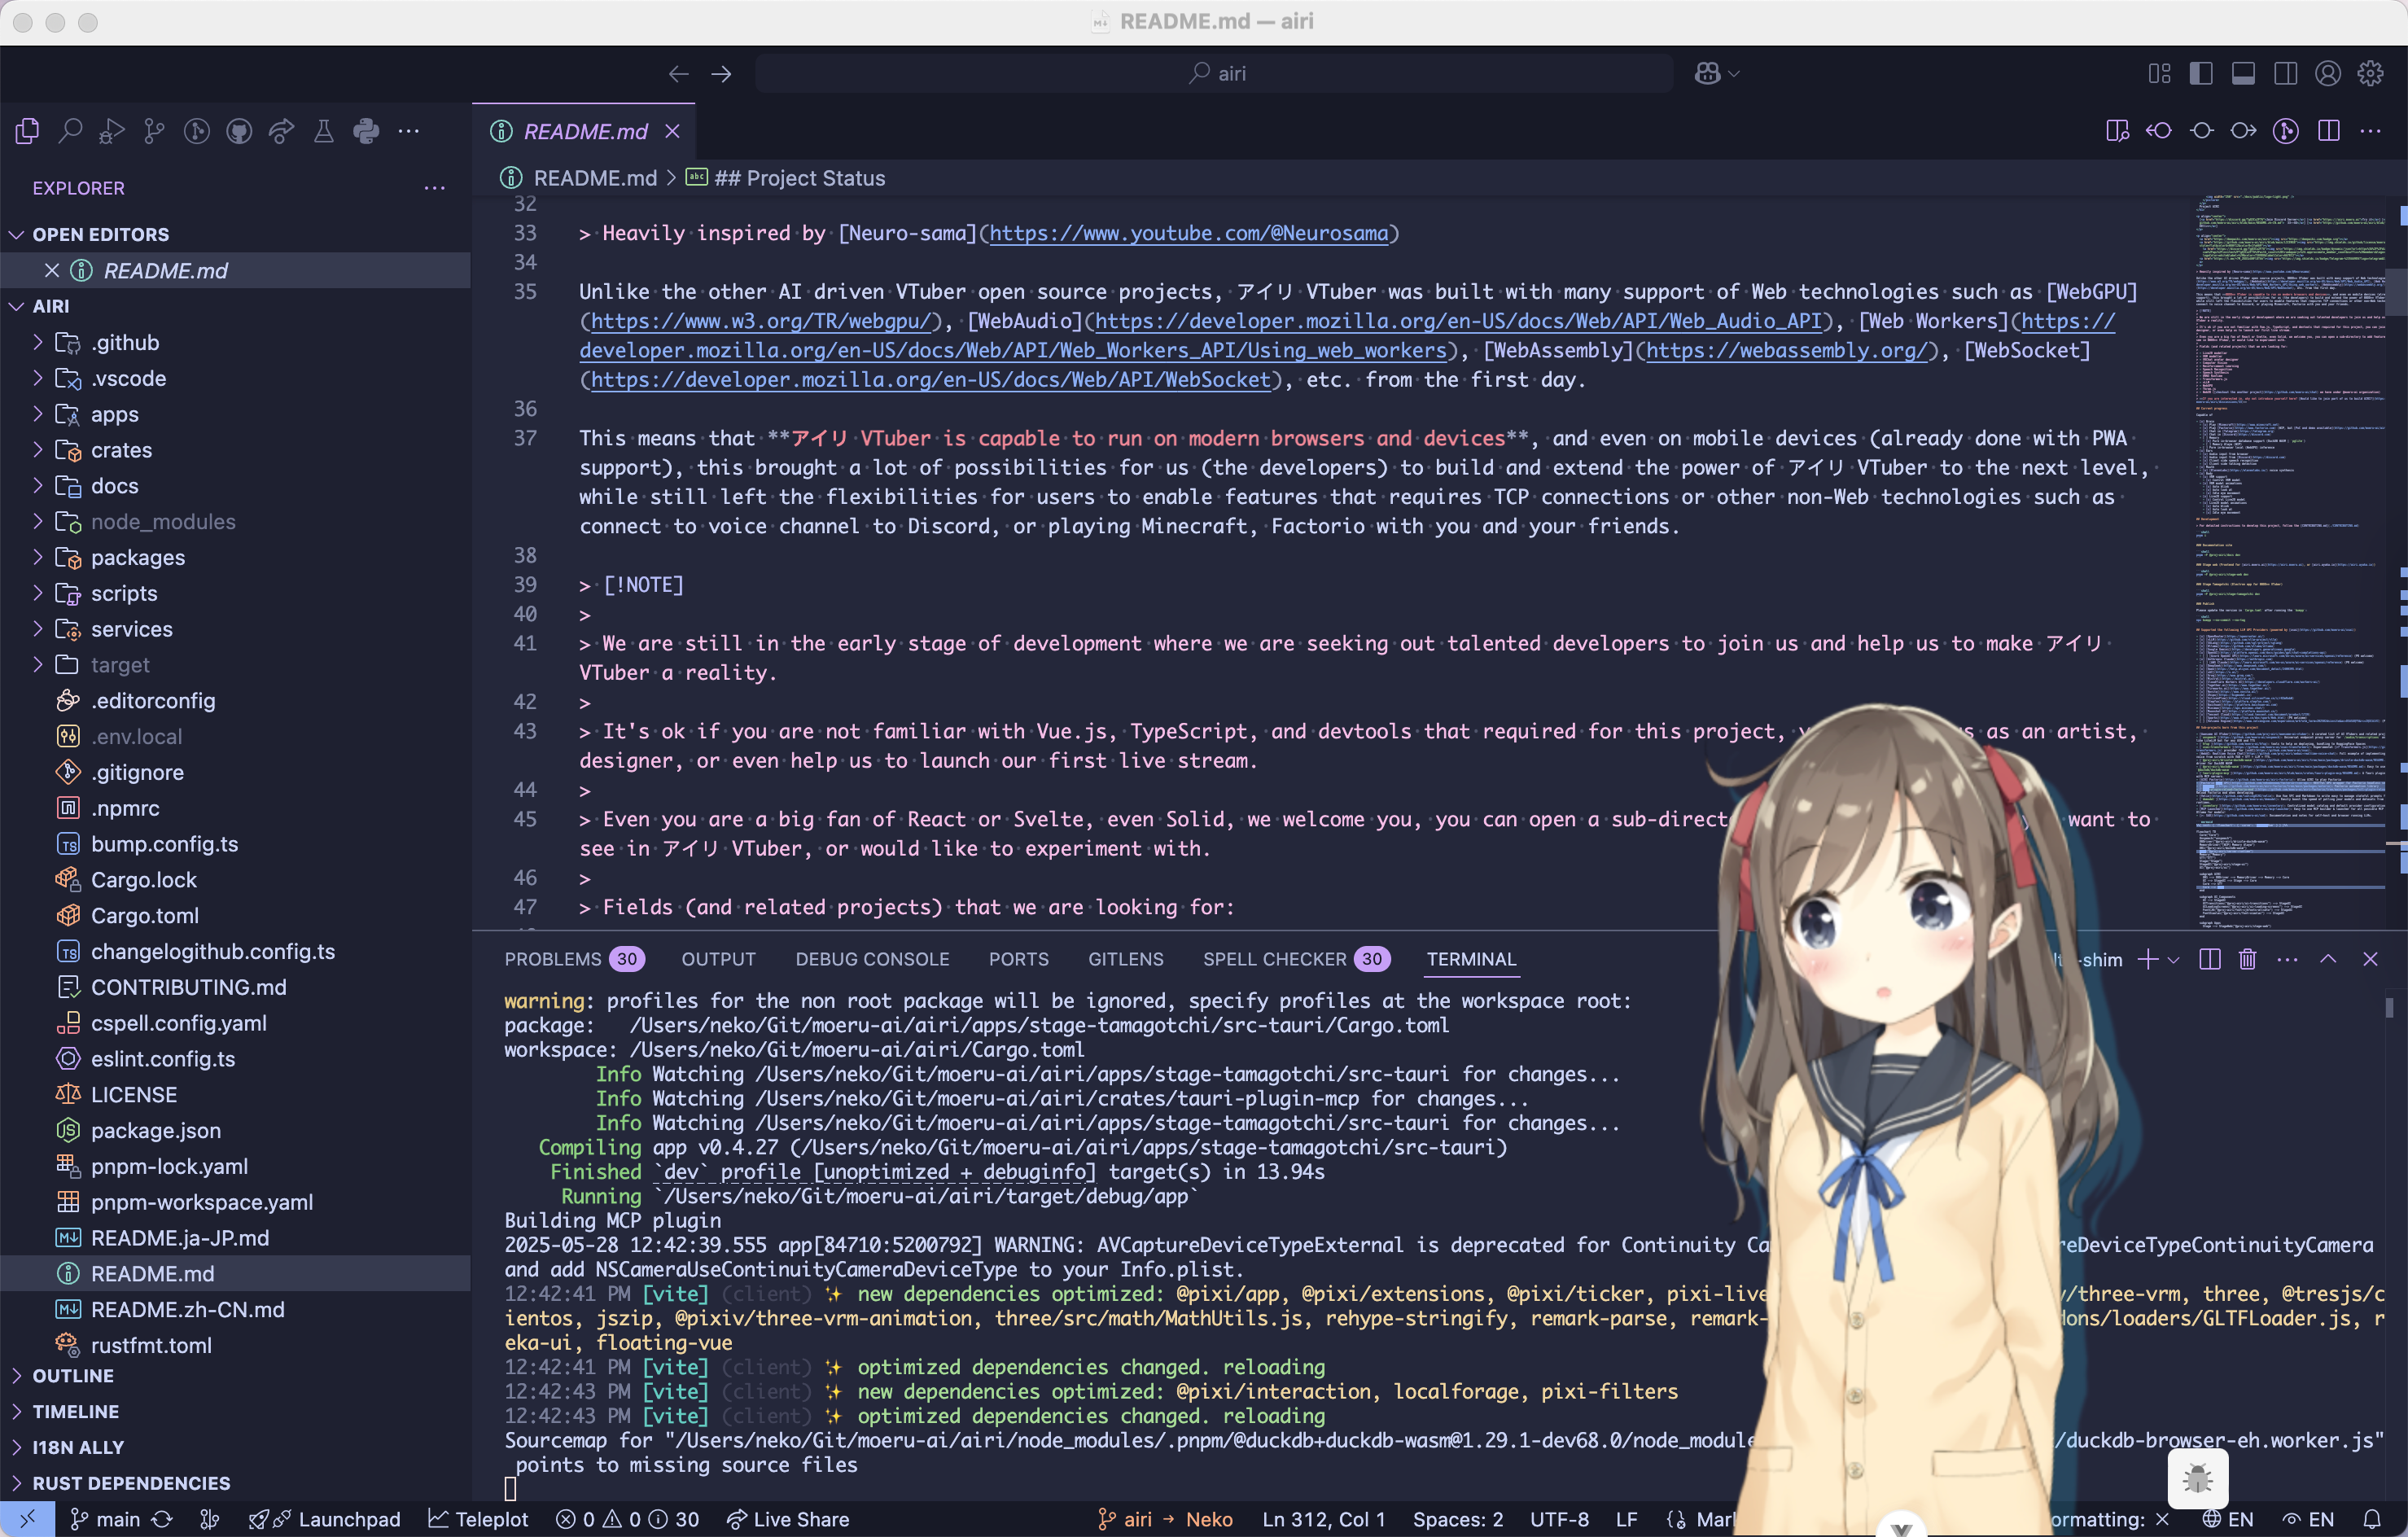Screen dimensions: 2408x1537
Task: Show additional views via activity bar ellipsis
Action: click(409, 131)
